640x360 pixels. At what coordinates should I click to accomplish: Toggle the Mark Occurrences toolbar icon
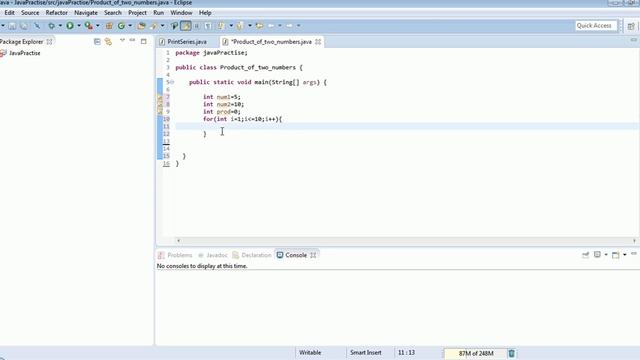[x=186, y=26]
